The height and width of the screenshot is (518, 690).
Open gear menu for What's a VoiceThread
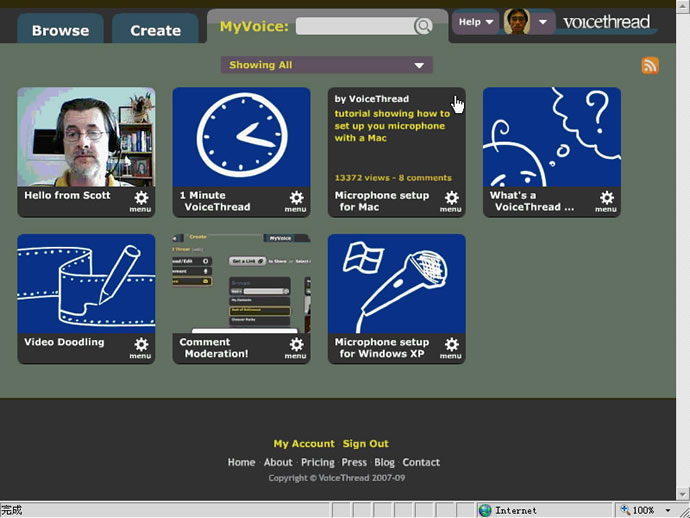pos(606,202)
